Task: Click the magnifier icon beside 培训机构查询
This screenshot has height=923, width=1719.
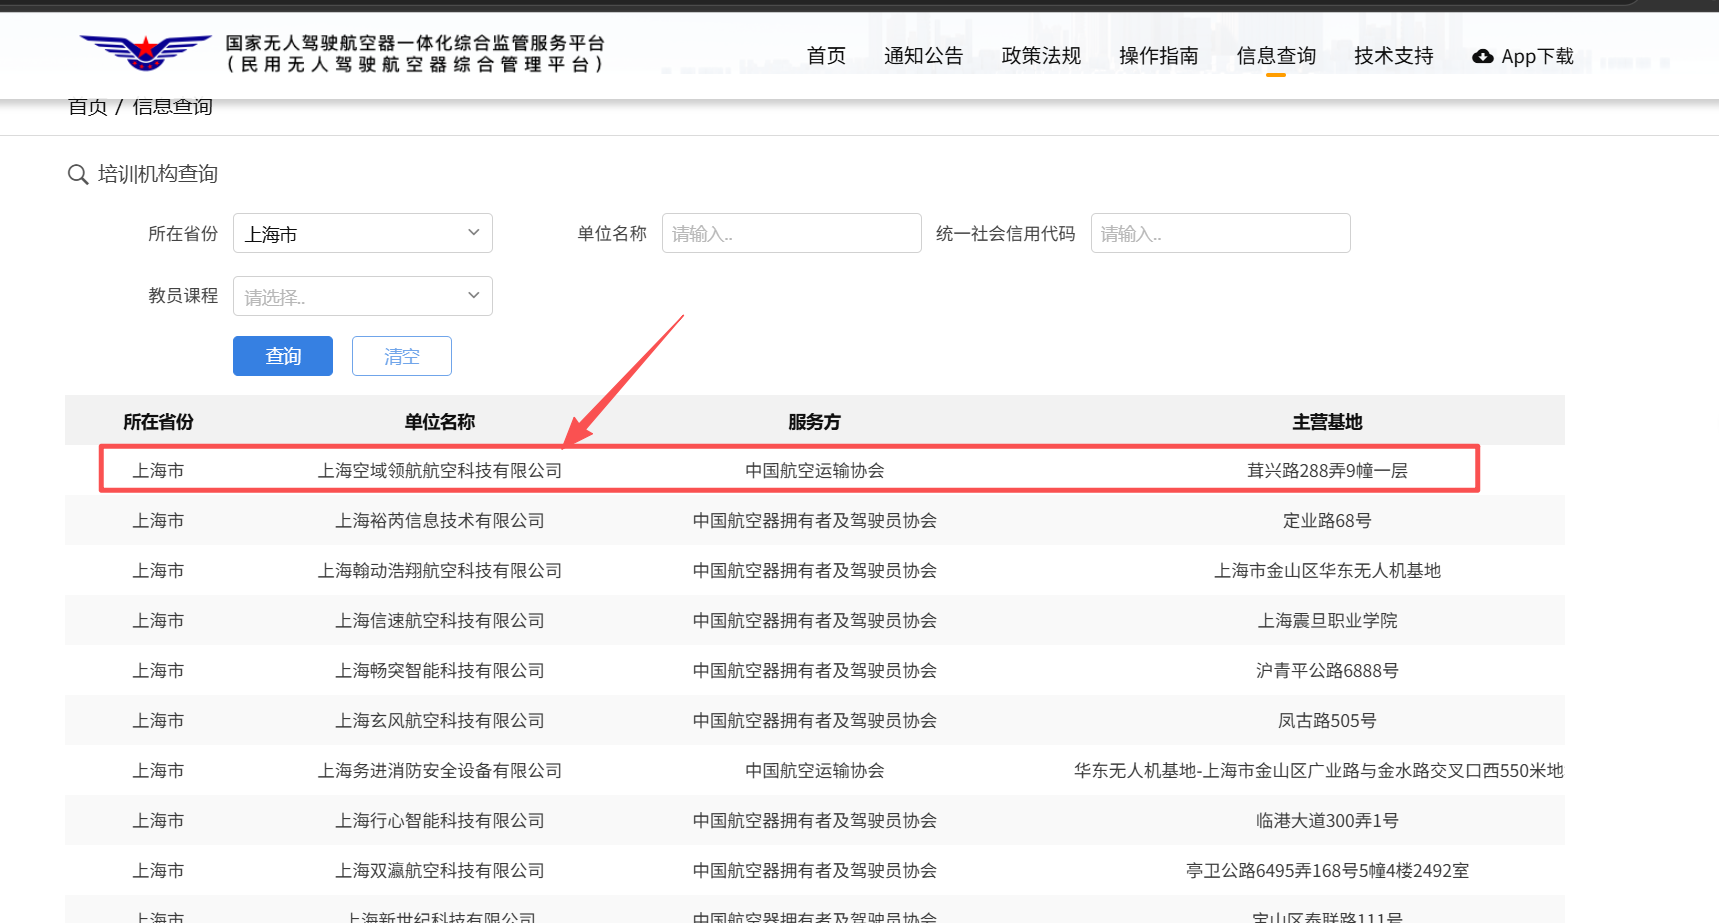Action: (78, 175)
